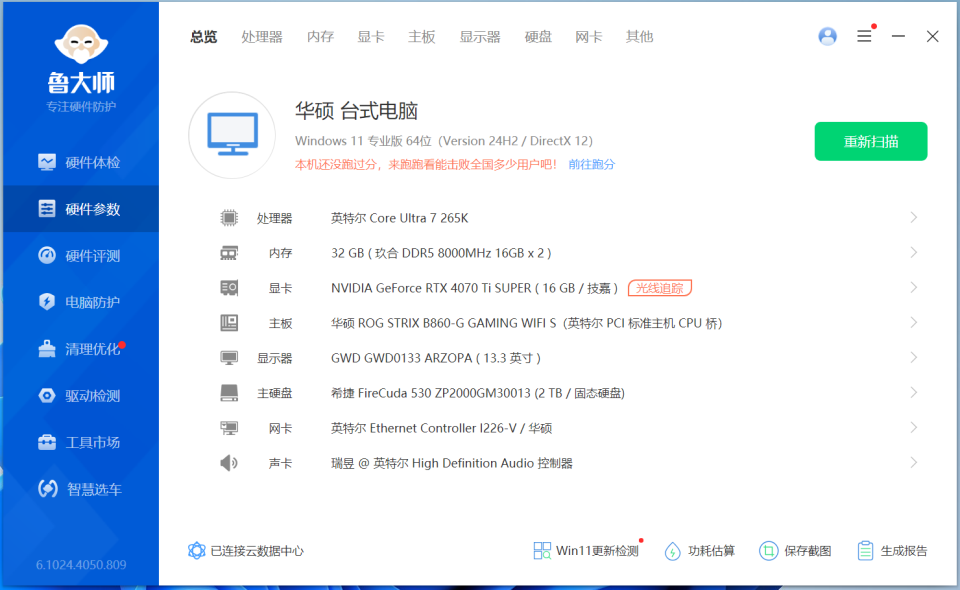Switch to the 总览 tab
The image size is (960, 590).
[x=203, y=37]
